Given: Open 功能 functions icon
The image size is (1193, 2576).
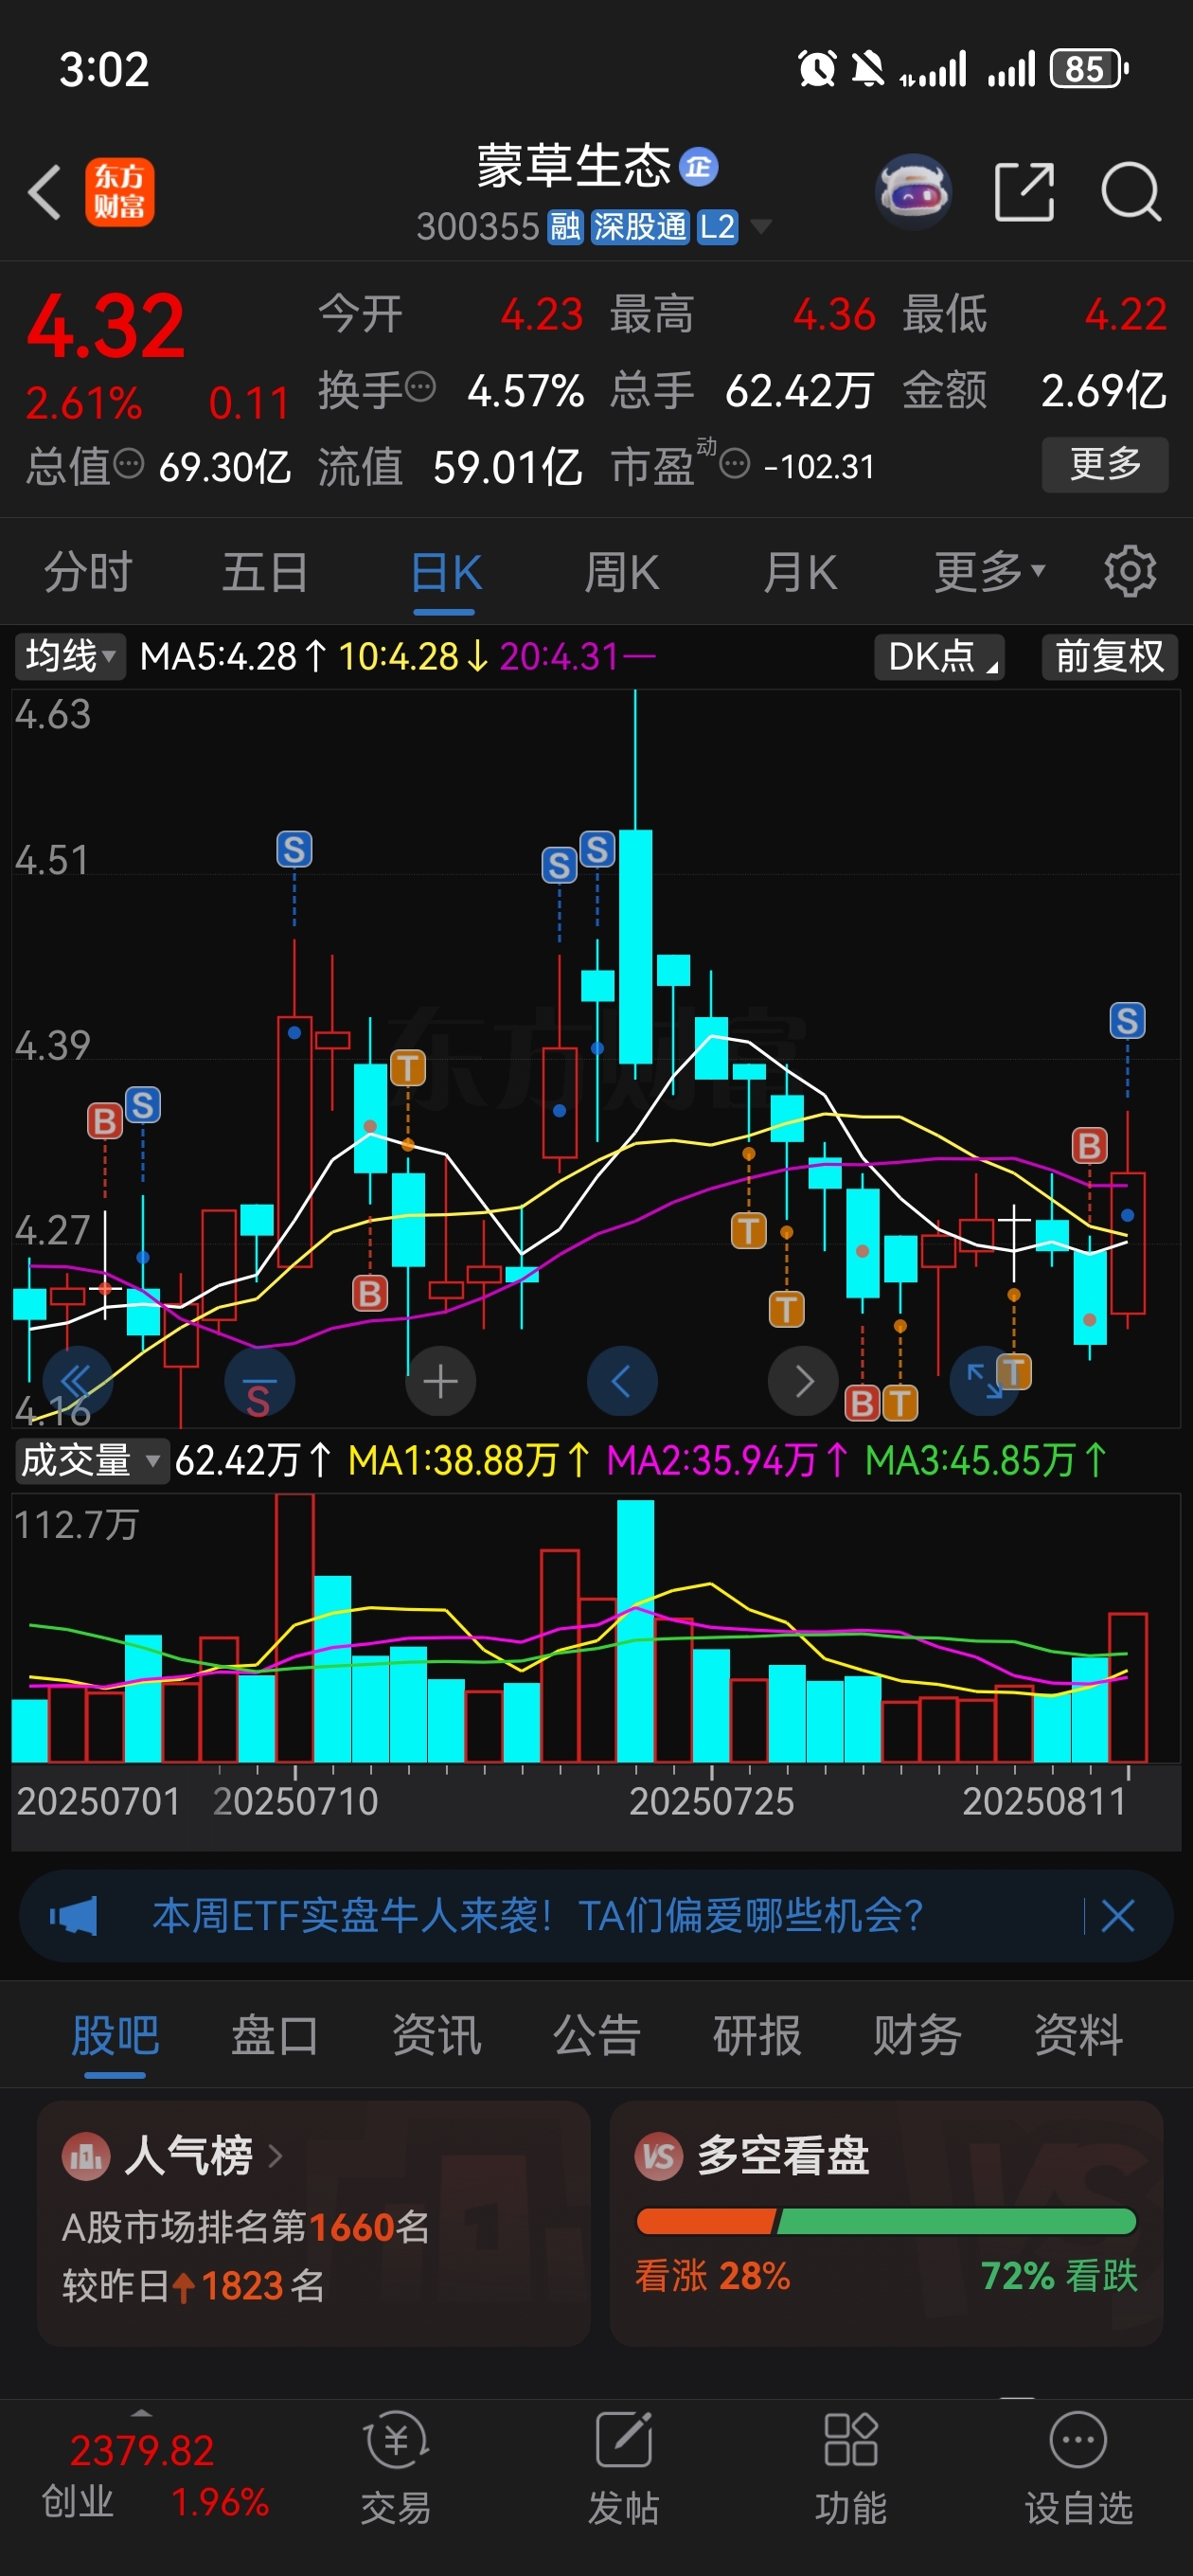Looking at the screenshot, I should [850, 2466].
